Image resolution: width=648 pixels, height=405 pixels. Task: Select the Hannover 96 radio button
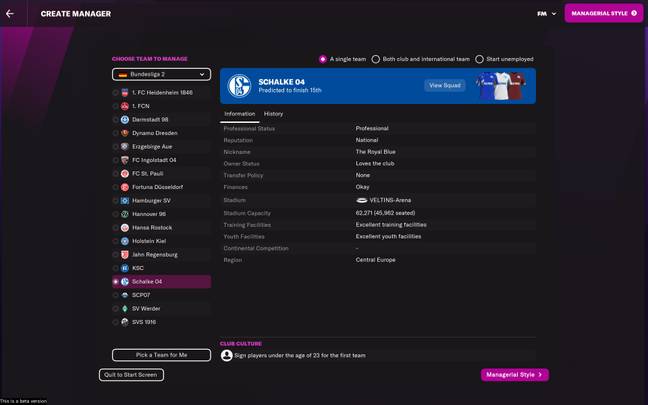click(x=116, y=214)
